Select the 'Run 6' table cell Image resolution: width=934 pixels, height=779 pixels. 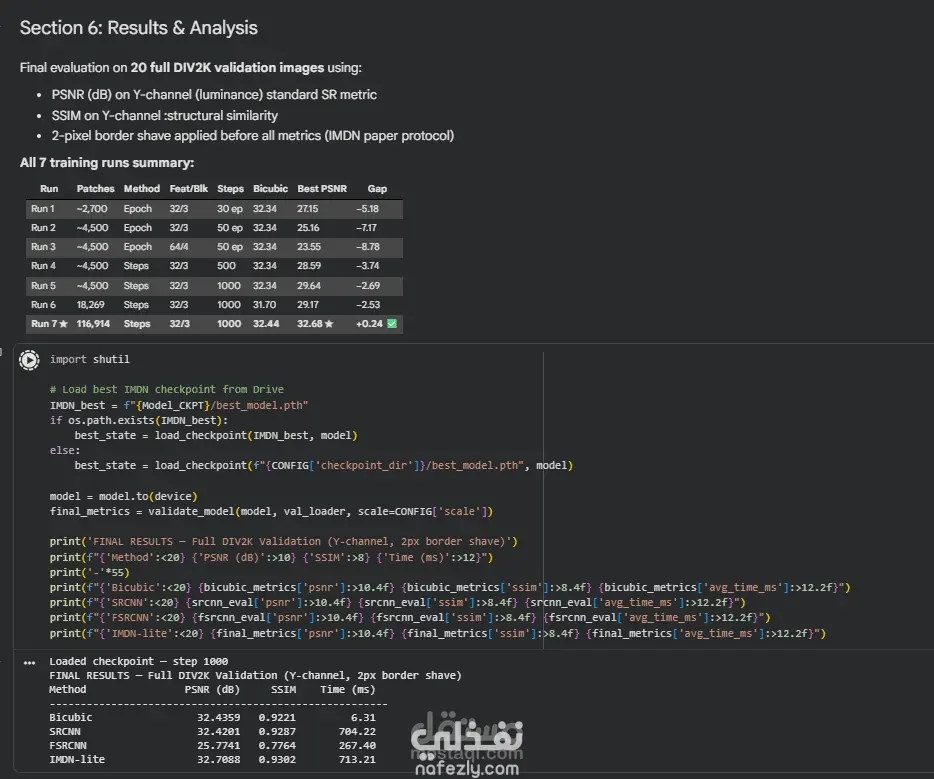(x=43, y=304)
